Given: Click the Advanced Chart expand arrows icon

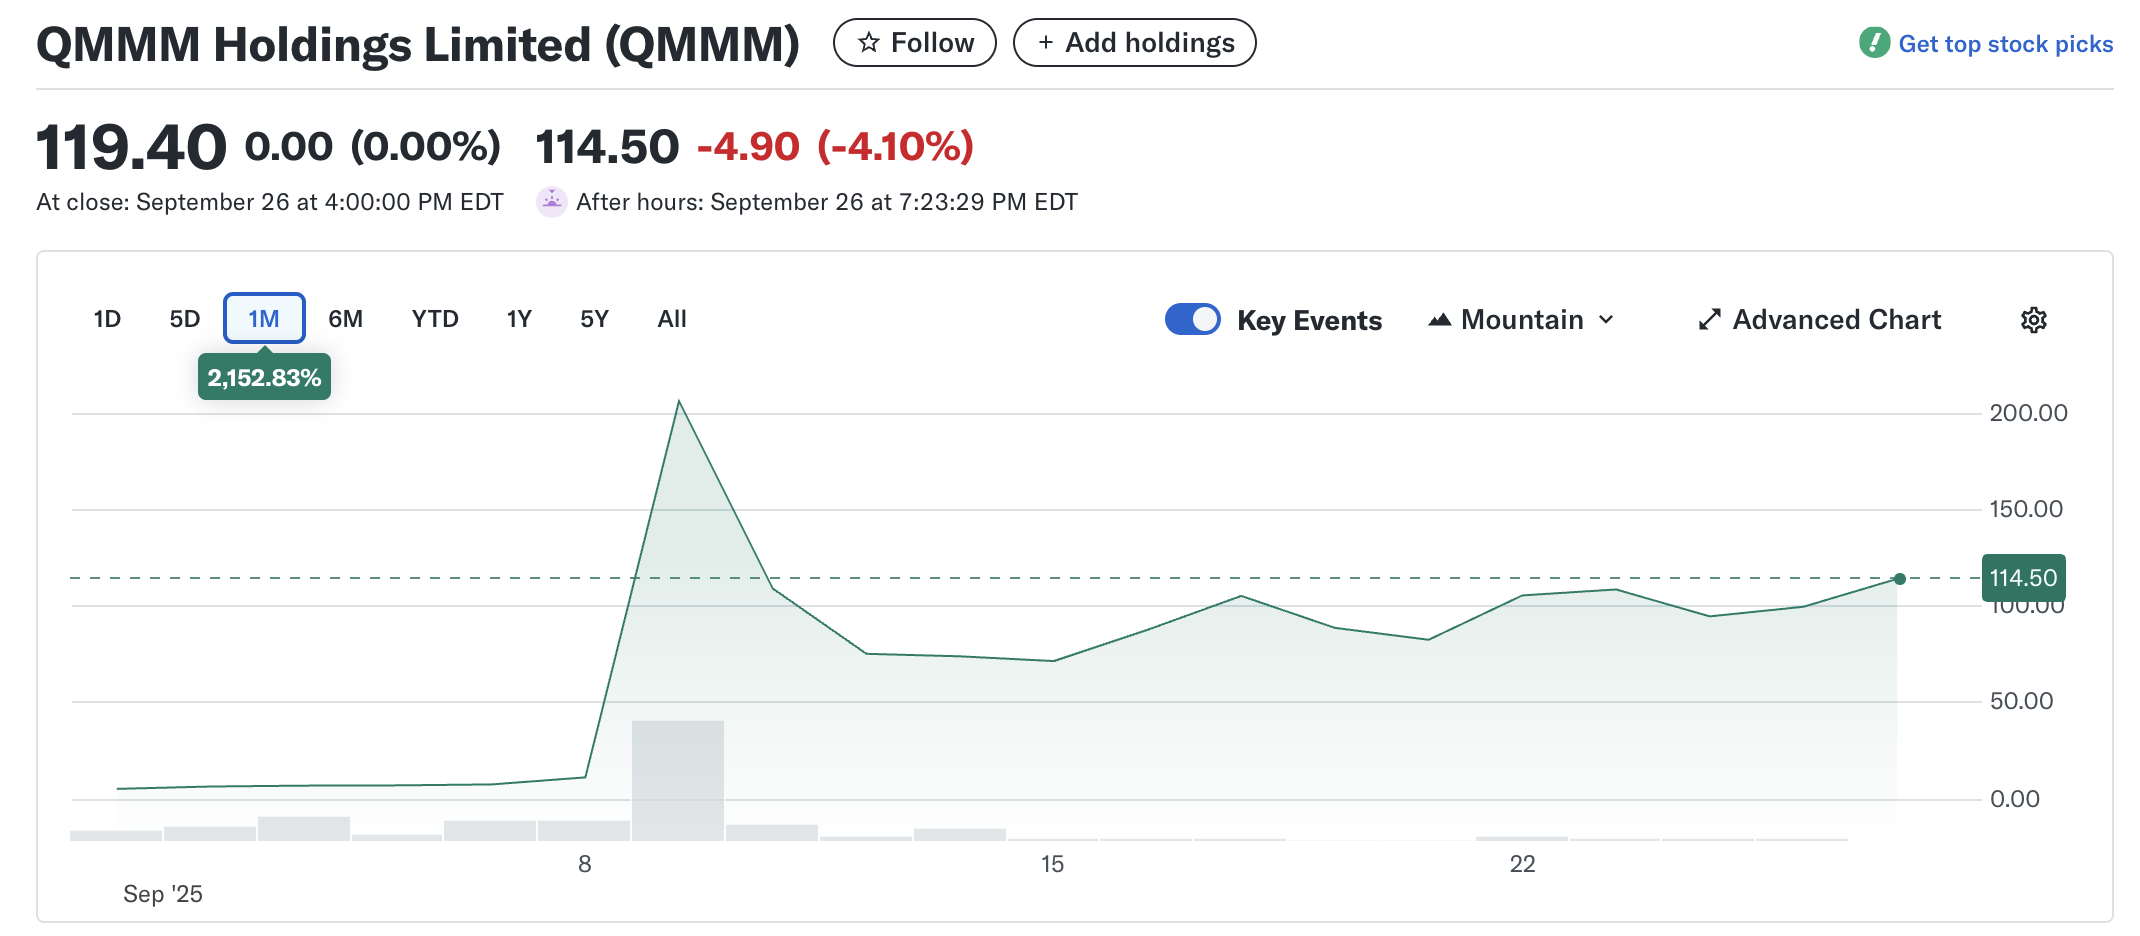Looking at the screenshot, I should 1709,320.
